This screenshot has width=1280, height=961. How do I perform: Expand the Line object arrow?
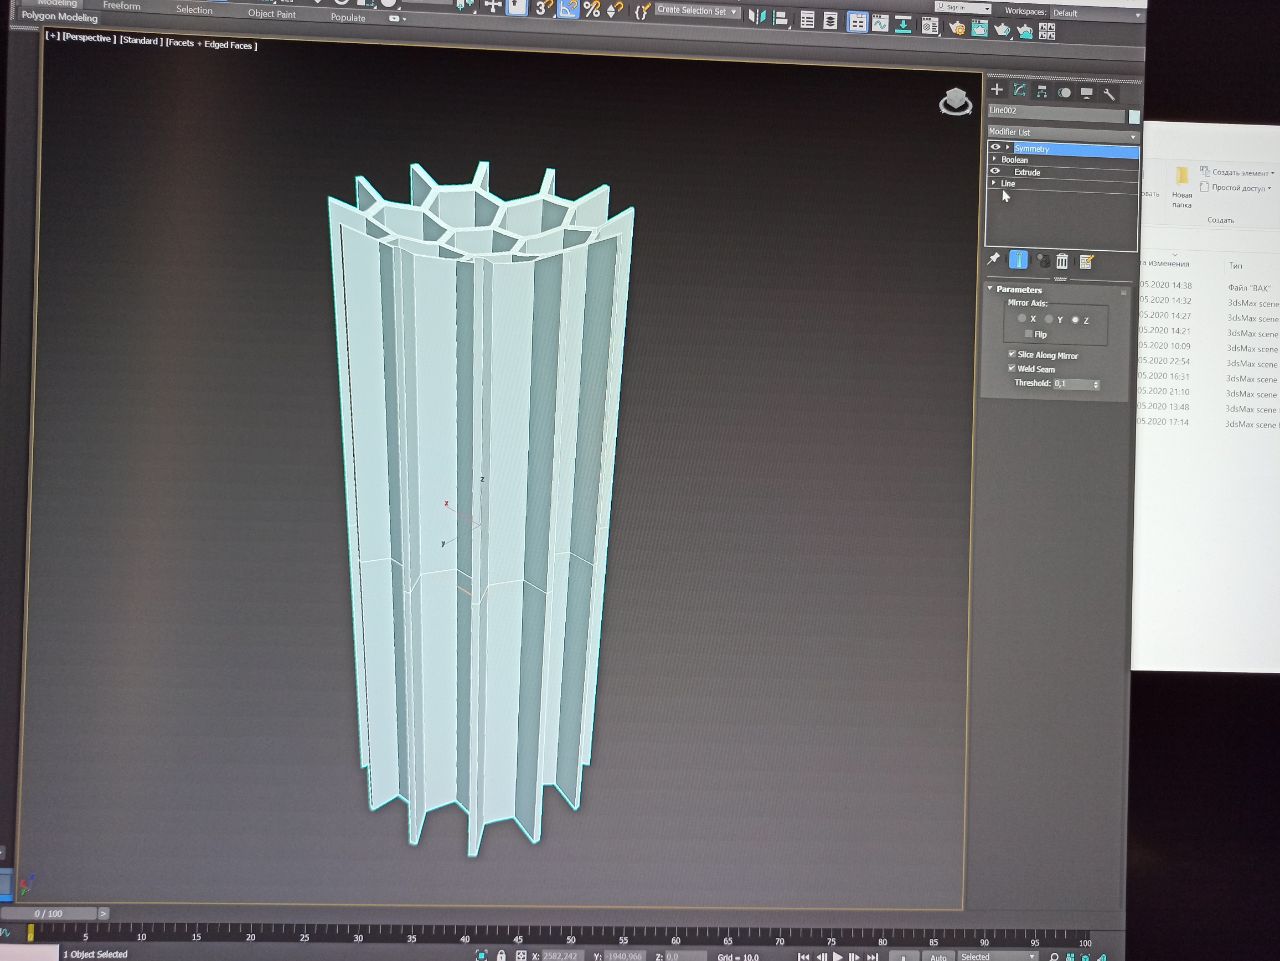[x=994, y=183]
